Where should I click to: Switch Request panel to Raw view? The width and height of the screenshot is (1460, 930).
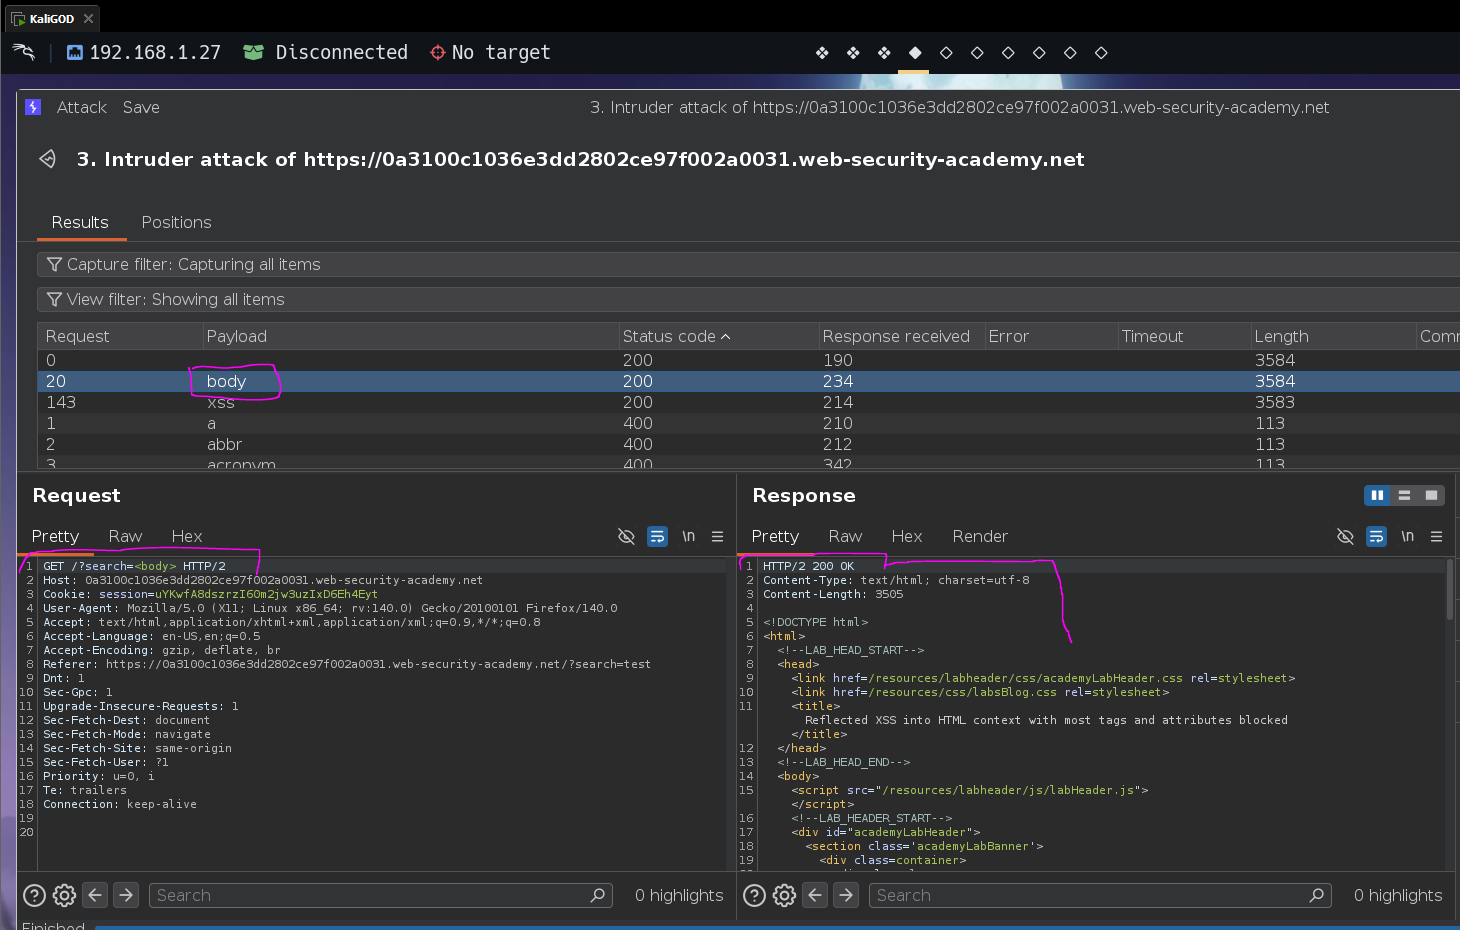(125, 536)
